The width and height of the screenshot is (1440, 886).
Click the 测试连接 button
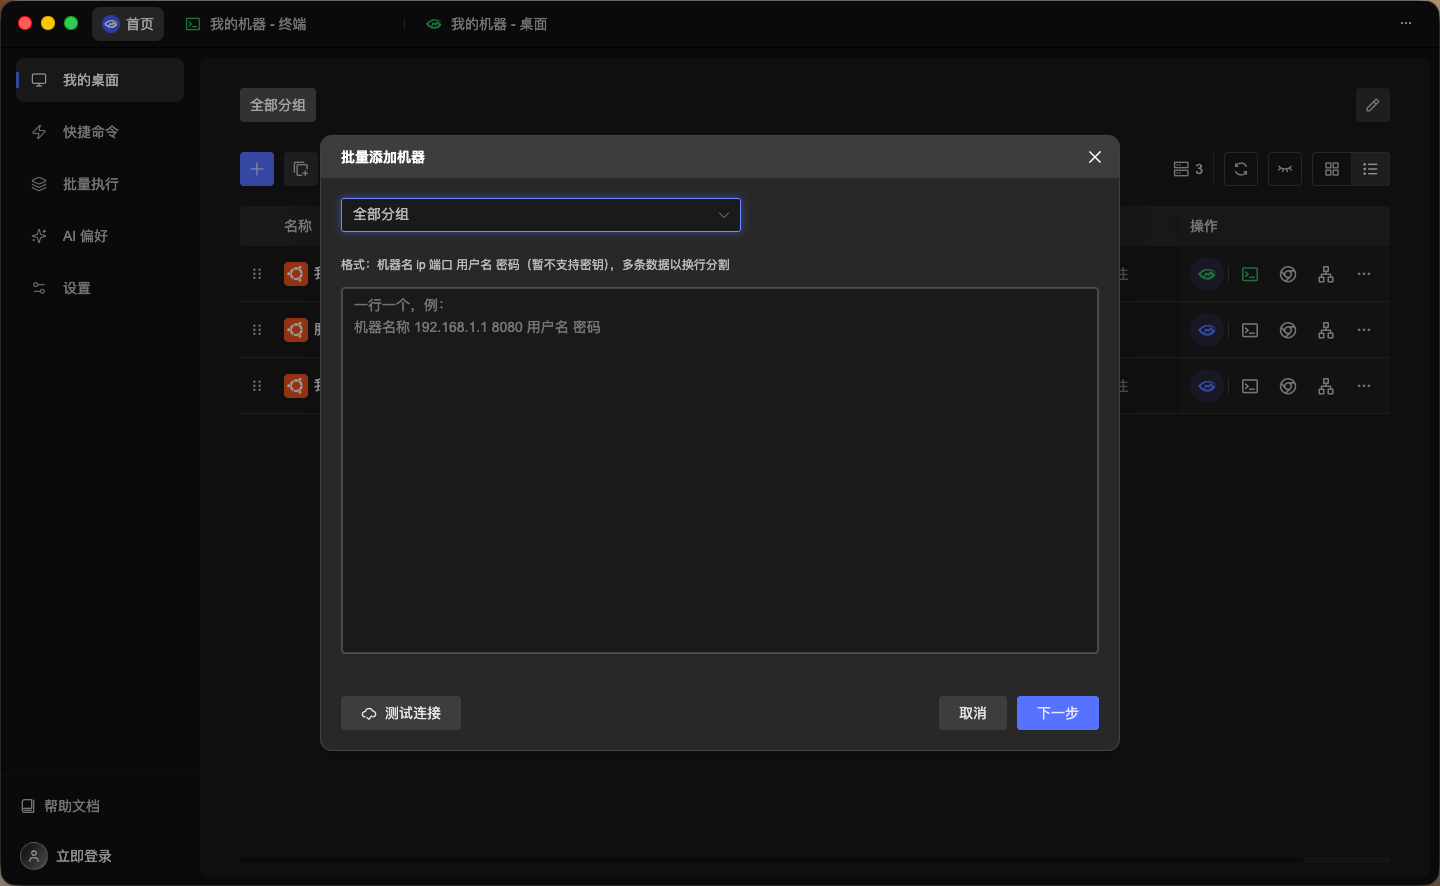[401, 713]
